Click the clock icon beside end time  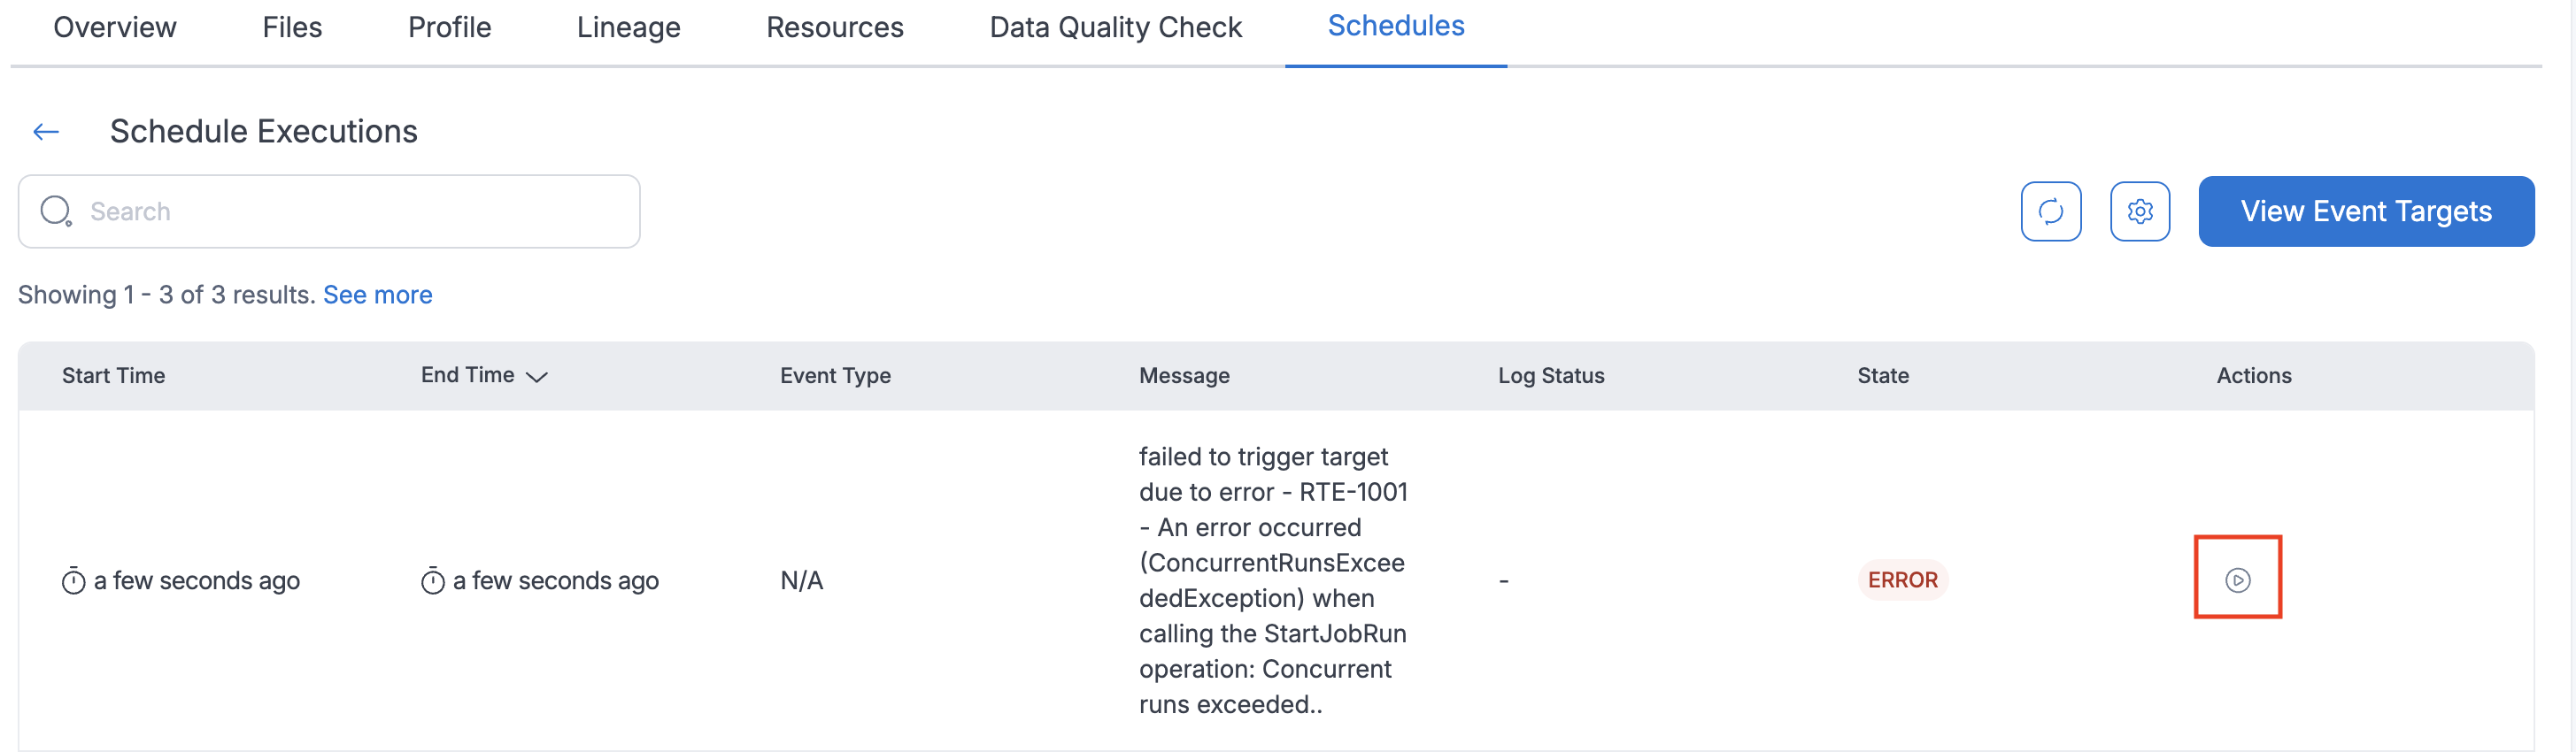[433, 581]
